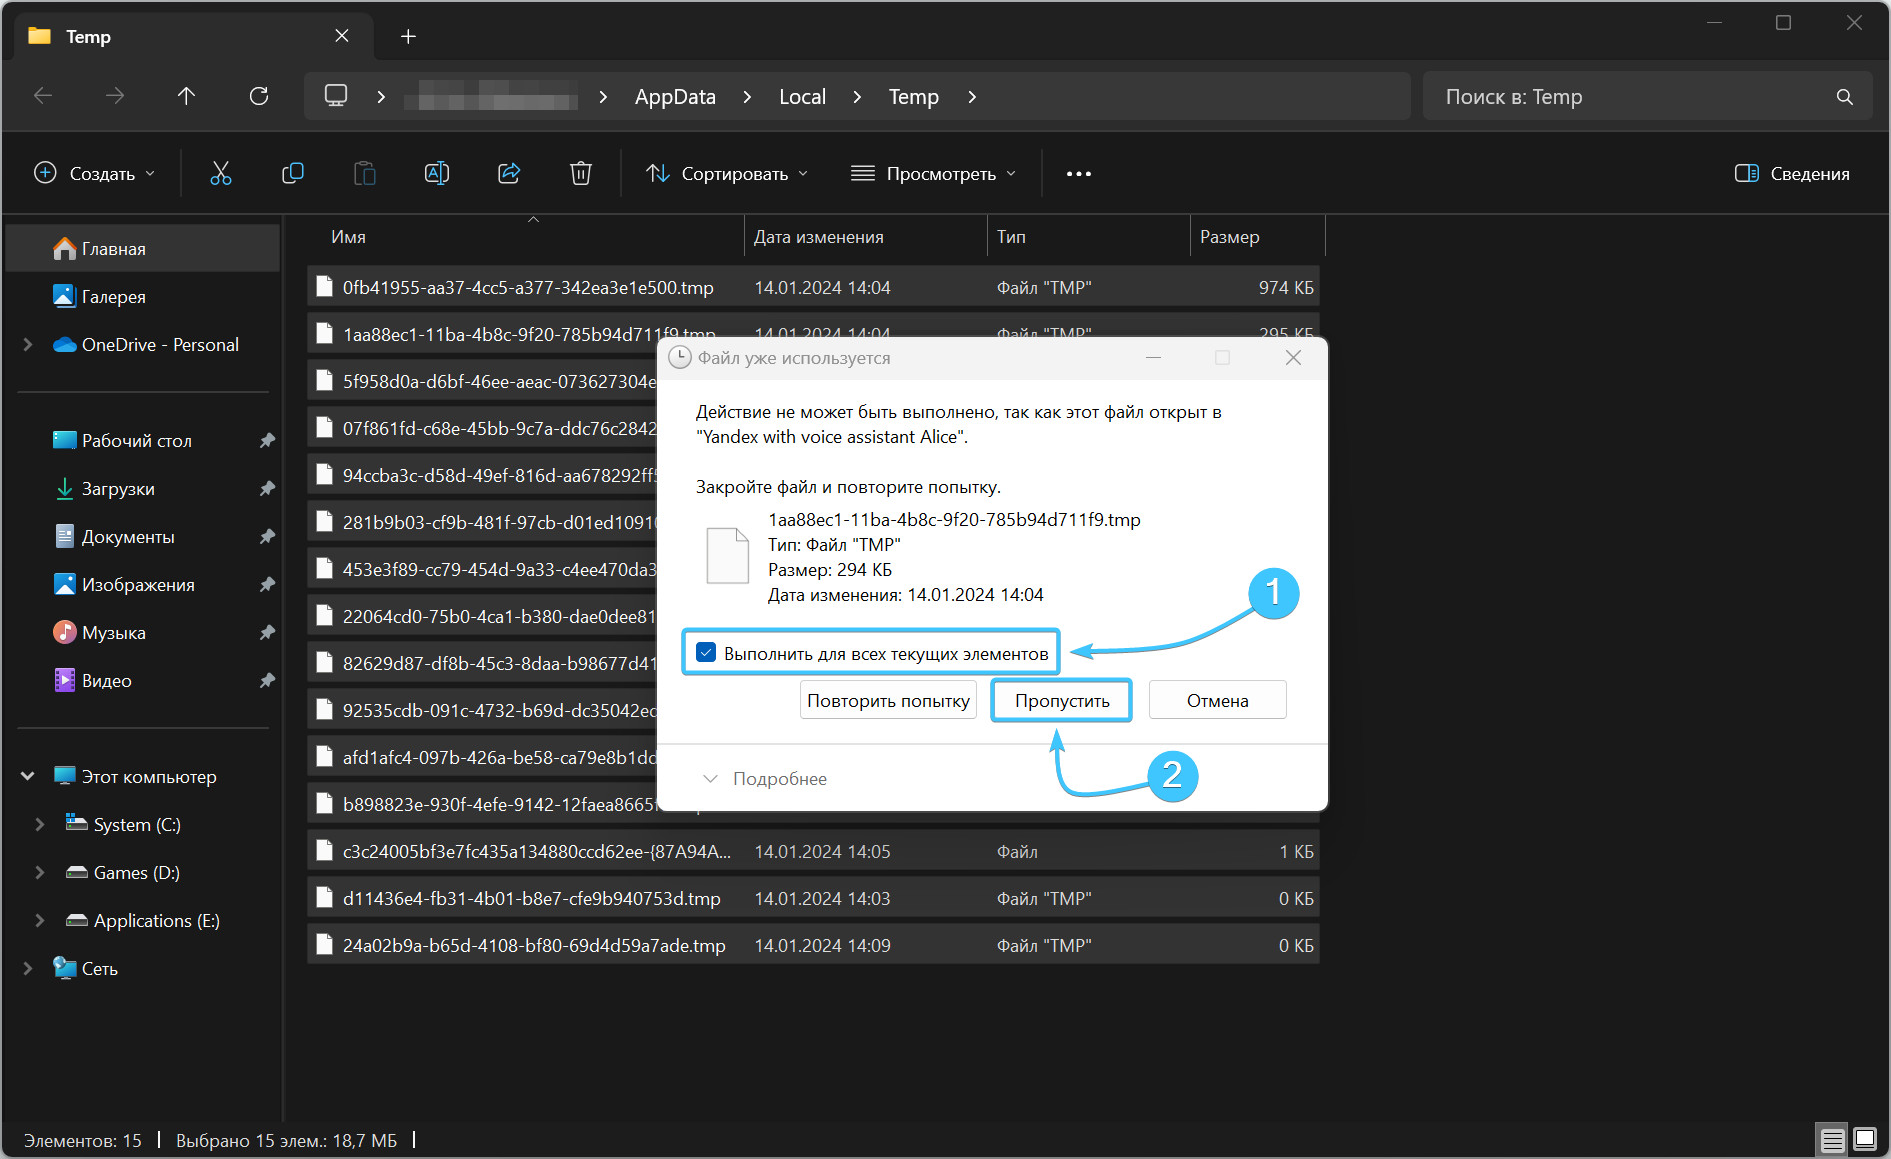Click the Copy icon in toolbar

(x=293, y=174)
